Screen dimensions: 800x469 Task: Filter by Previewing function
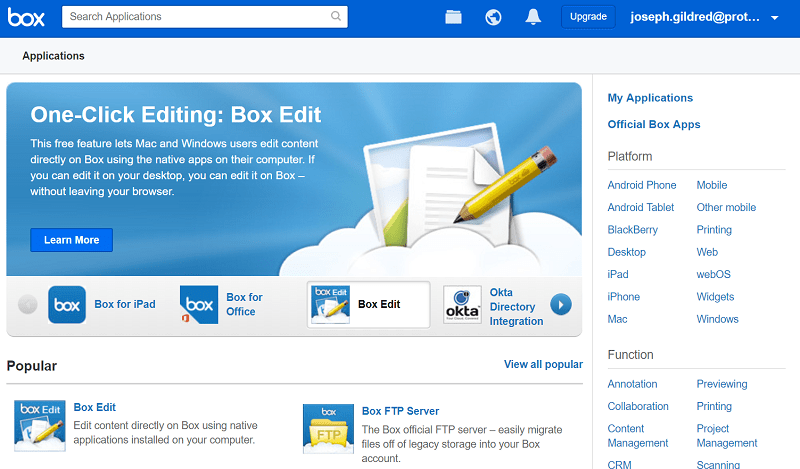[721, 384]
